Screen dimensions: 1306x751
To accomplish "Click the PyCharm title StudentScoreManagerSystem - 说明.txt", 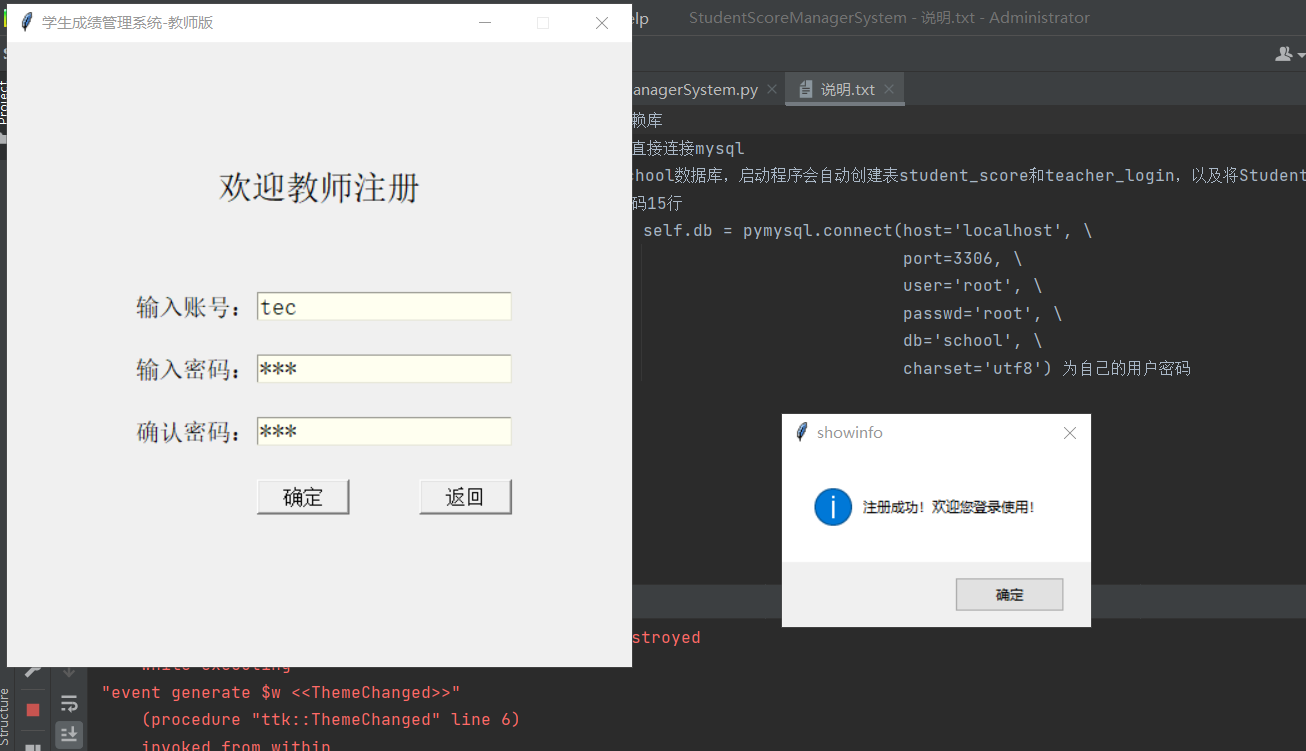I will click(889, 17).
